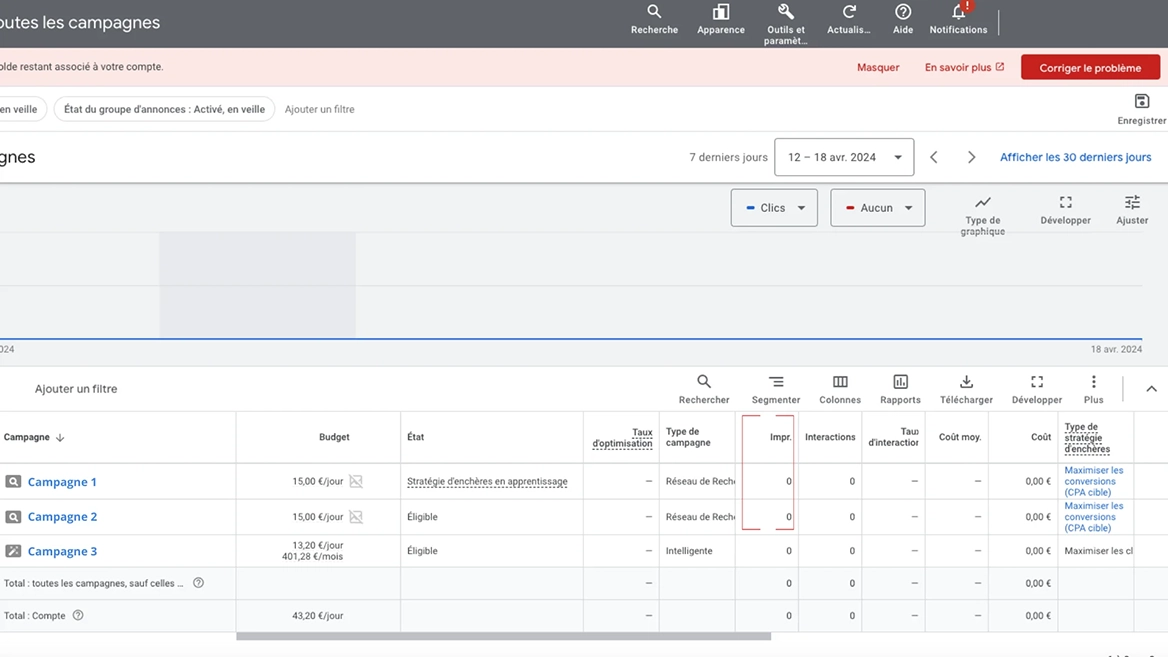
Task: Click the État column header
Action: coord(416,437)
